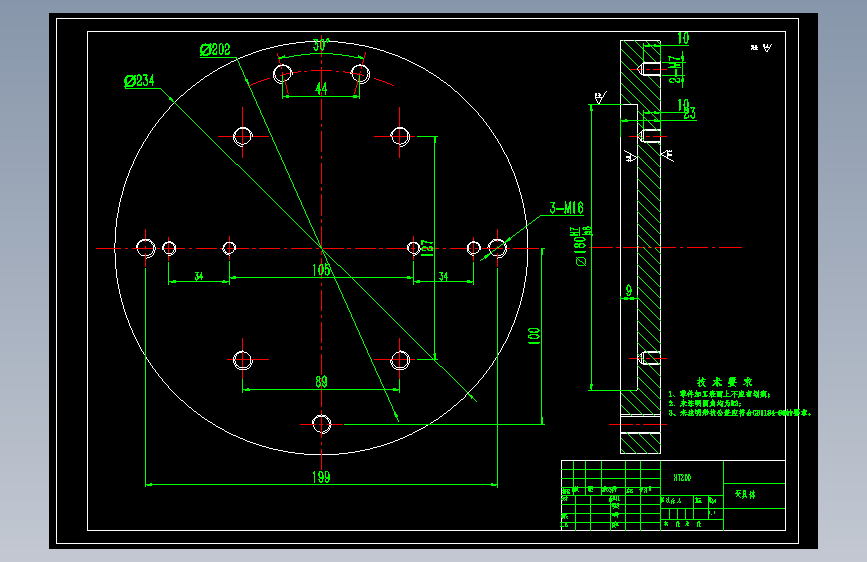Select the Ø234 diameter dimension label
Viewport: 867px width, 562px height.
139,81
